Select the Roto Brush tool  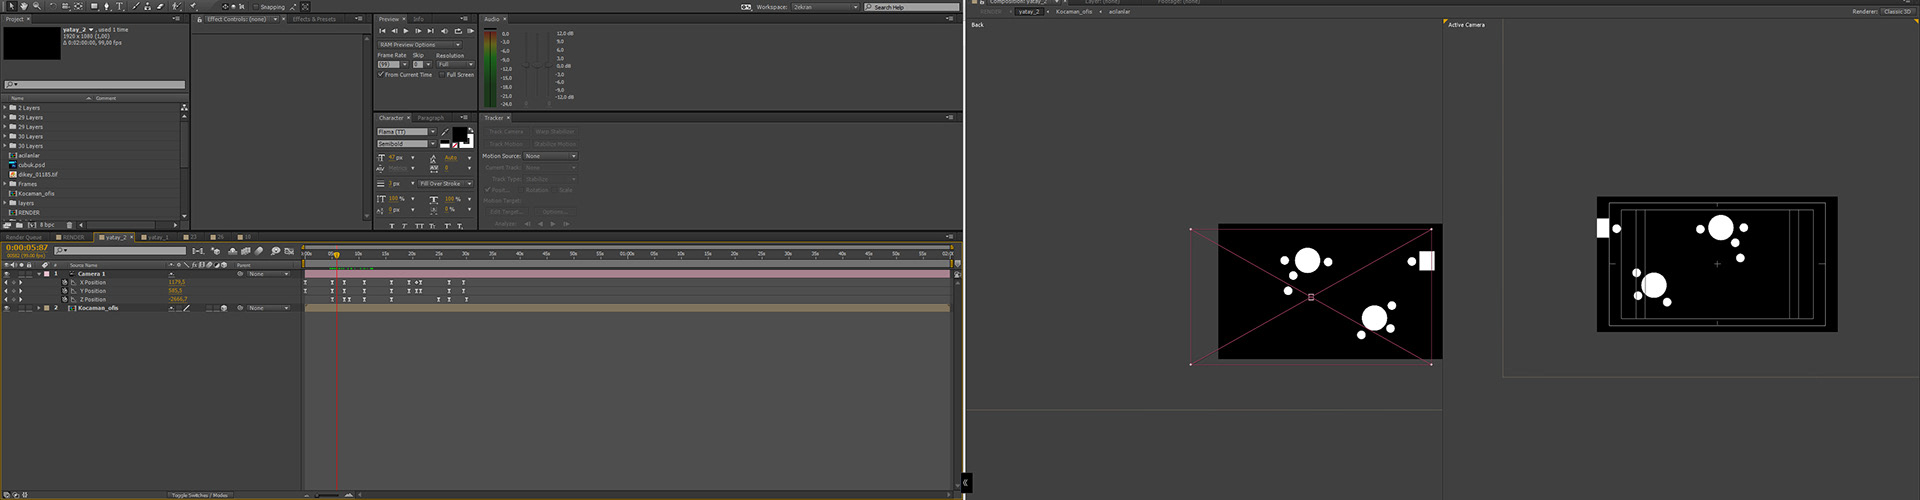click(176, 6)
